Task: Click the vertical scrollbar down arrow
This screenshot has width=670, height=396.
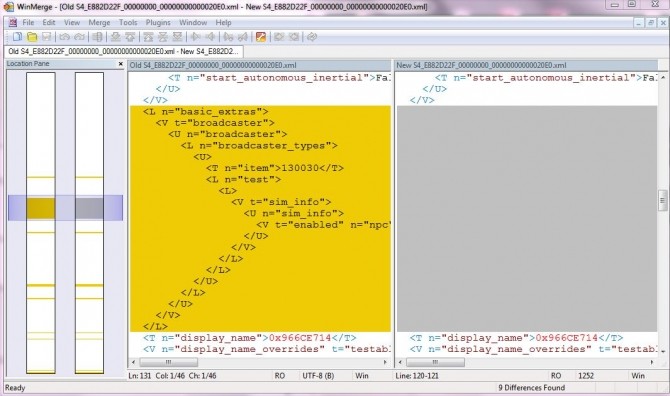Action: [x=663, y=351]
